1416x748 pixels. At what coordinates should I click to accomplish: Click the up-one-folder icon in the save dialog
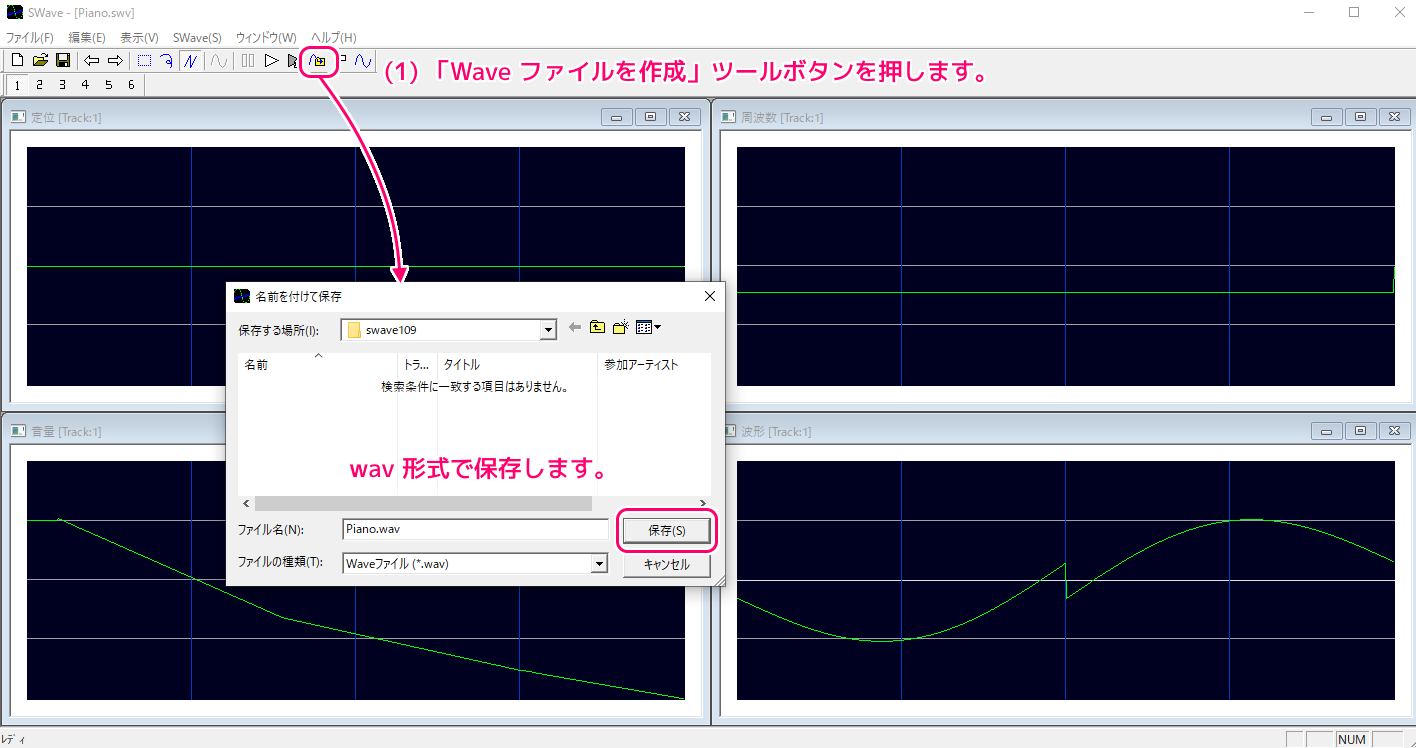pos(597,327)
